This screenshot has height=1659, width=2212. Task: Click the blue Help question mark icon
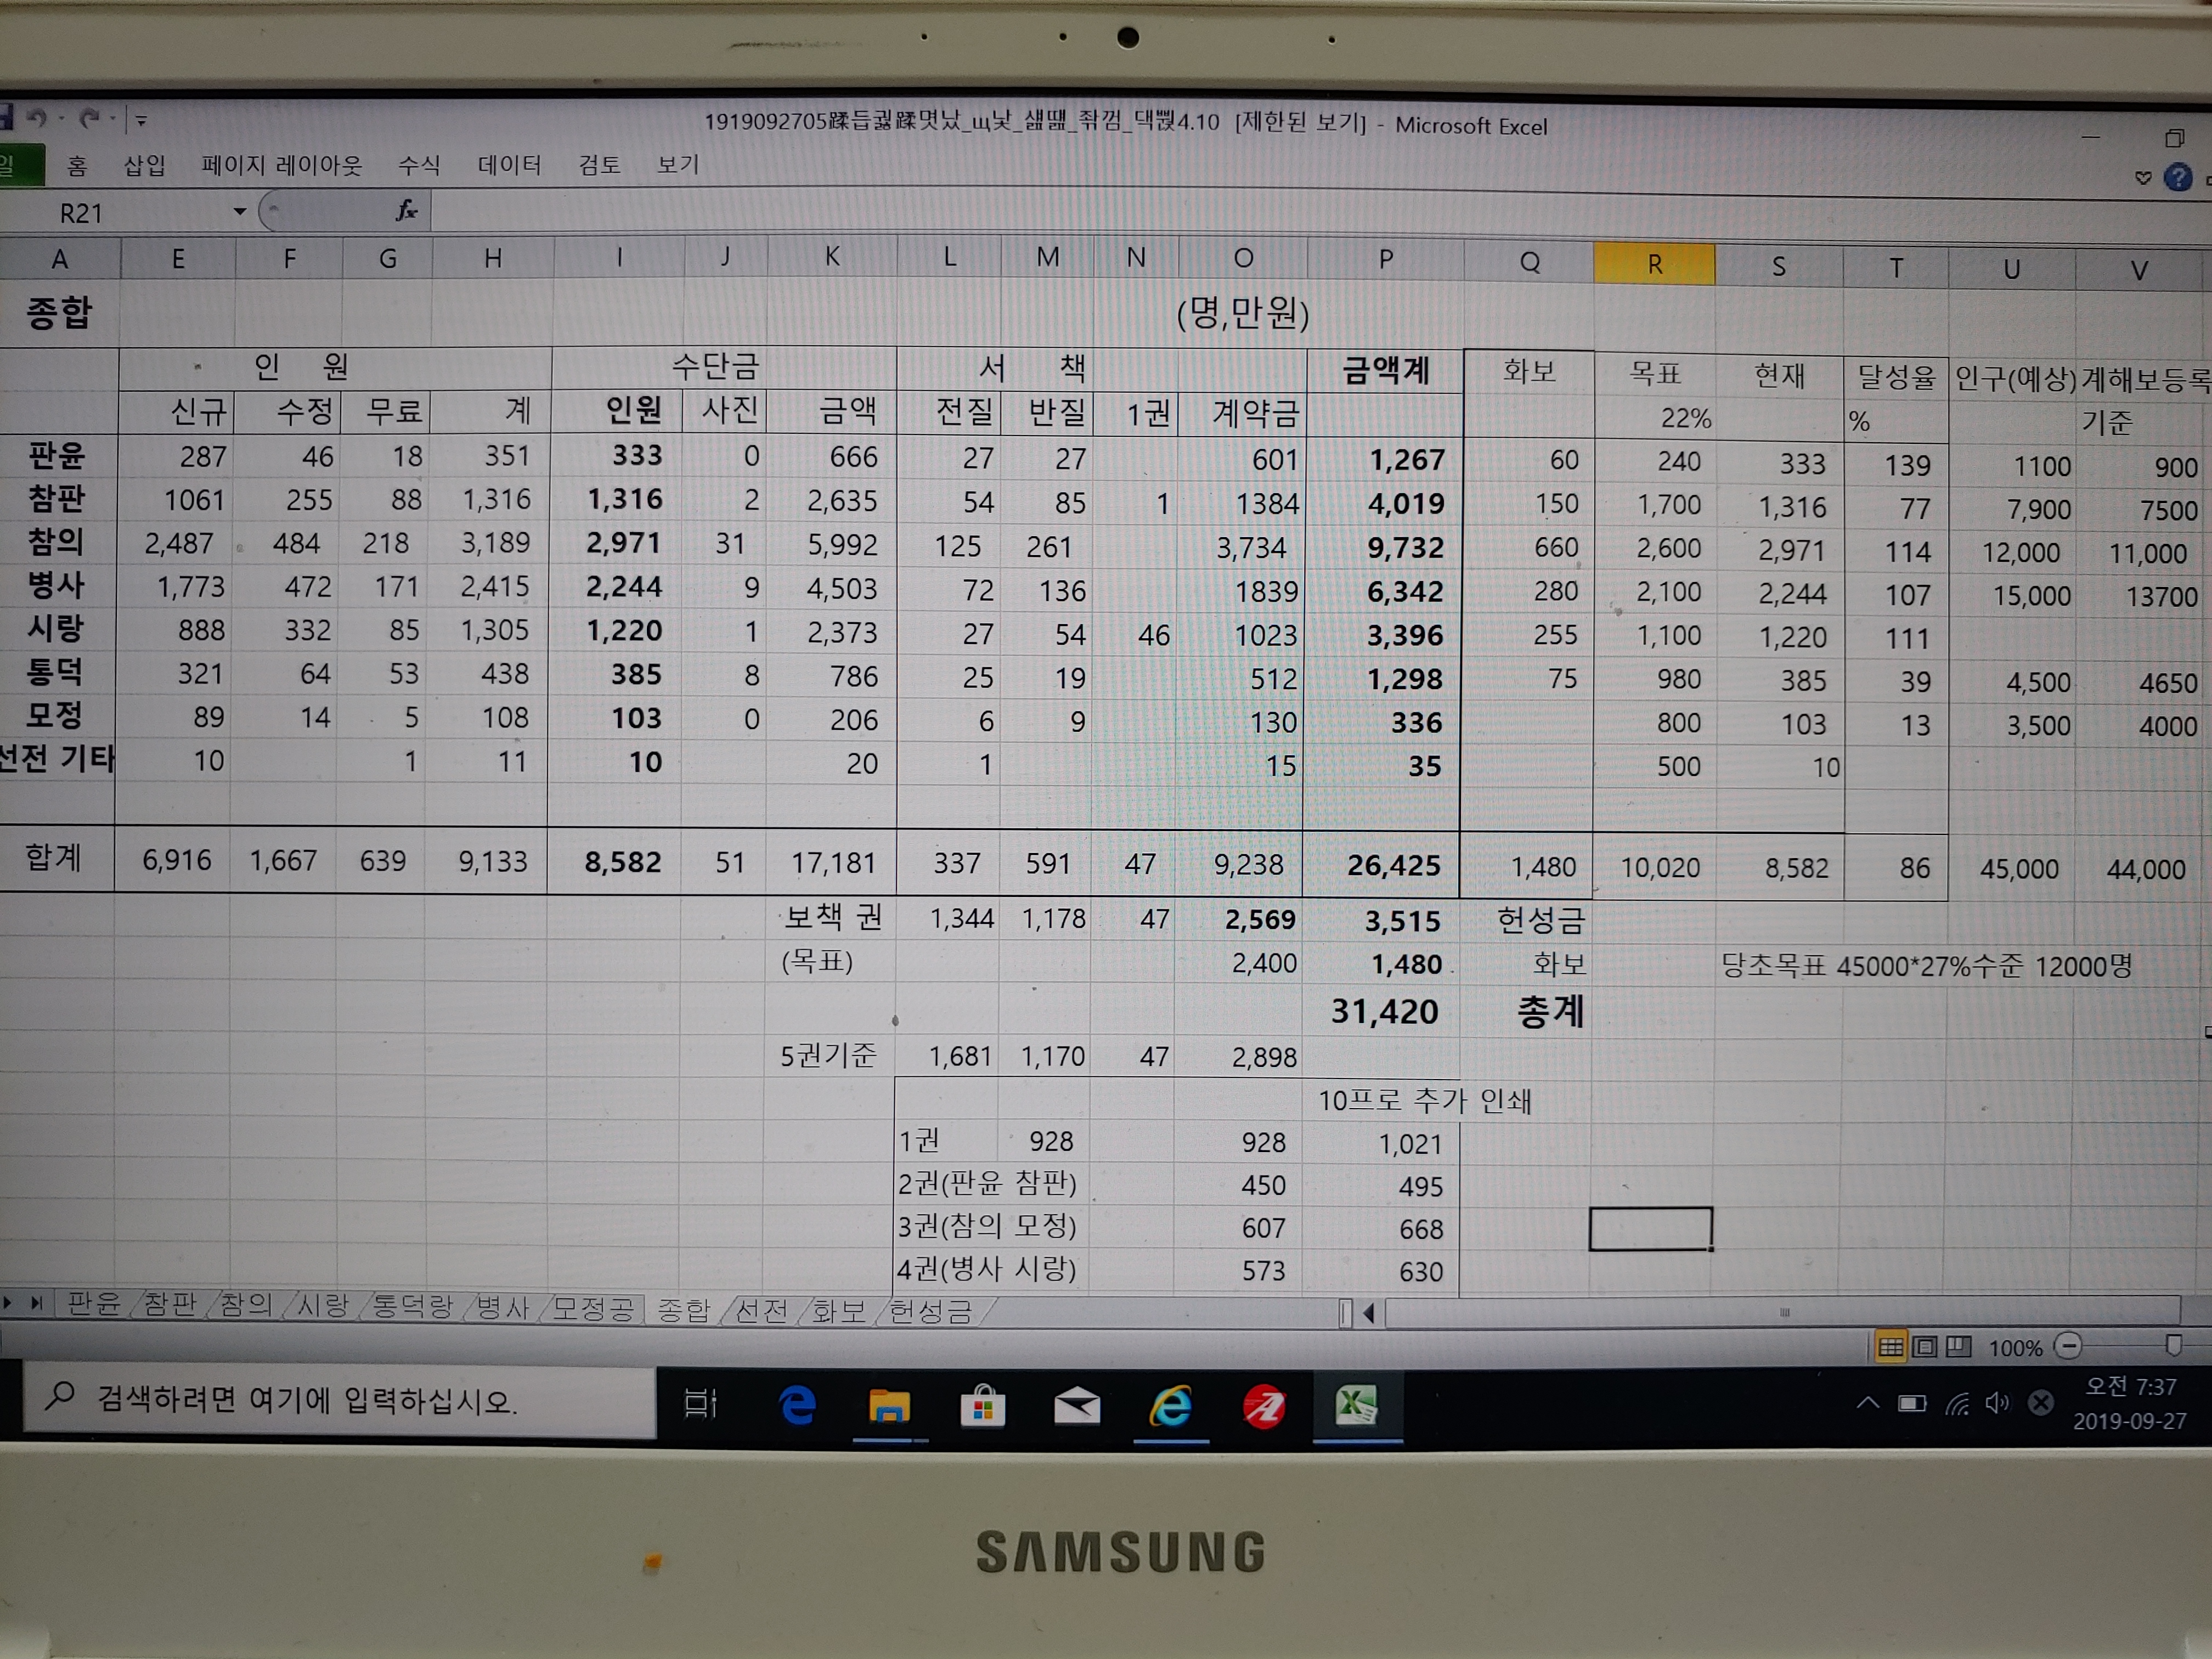coord(2178,178)
